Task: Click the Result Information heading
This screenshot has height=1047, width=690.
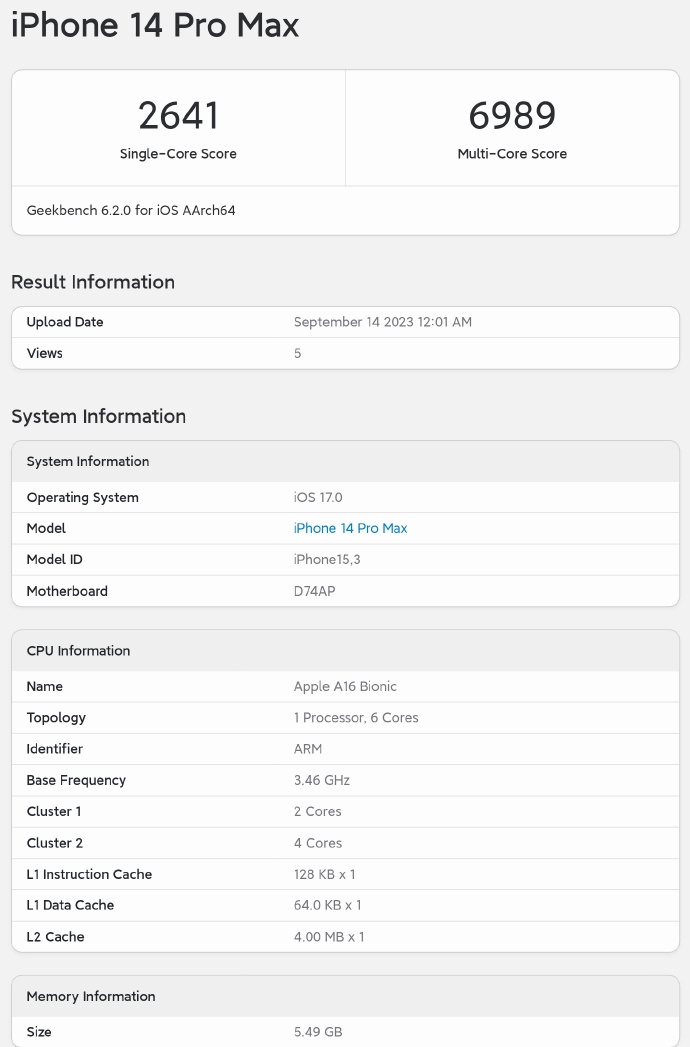Action: click(x=93, y=282)
